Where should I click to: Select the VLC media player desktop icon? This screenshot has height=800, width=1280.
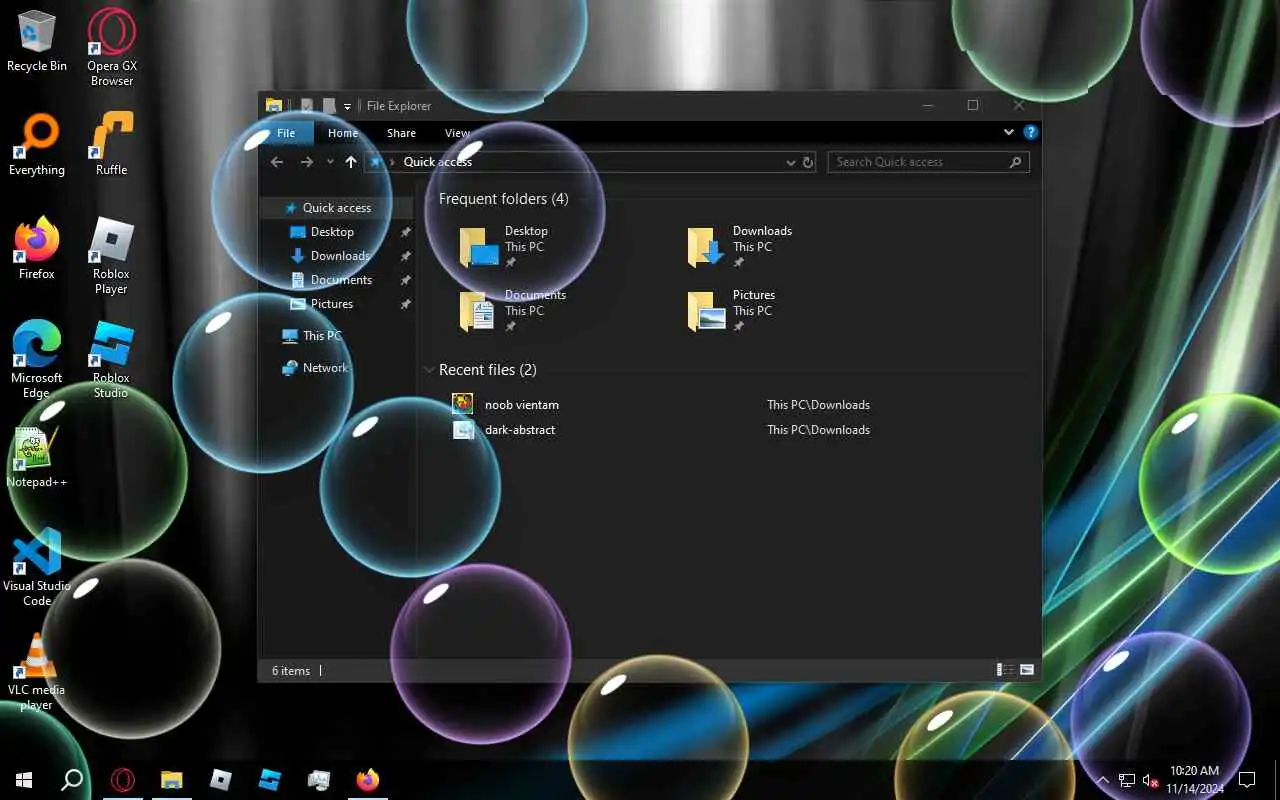(x=37, y=672)
